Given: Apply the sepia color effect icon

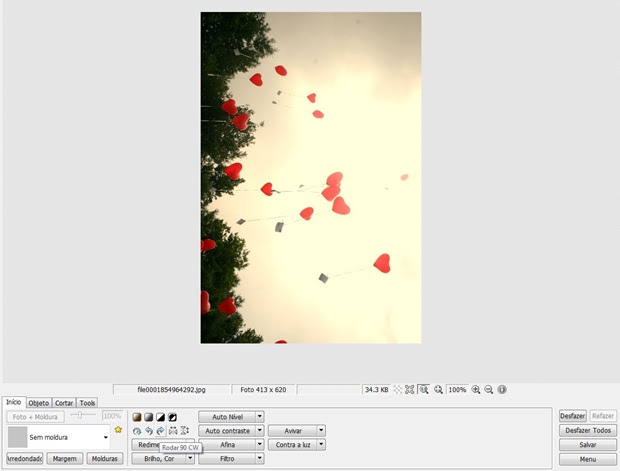Looking at the screenshot, I should (x=137, y=417).
